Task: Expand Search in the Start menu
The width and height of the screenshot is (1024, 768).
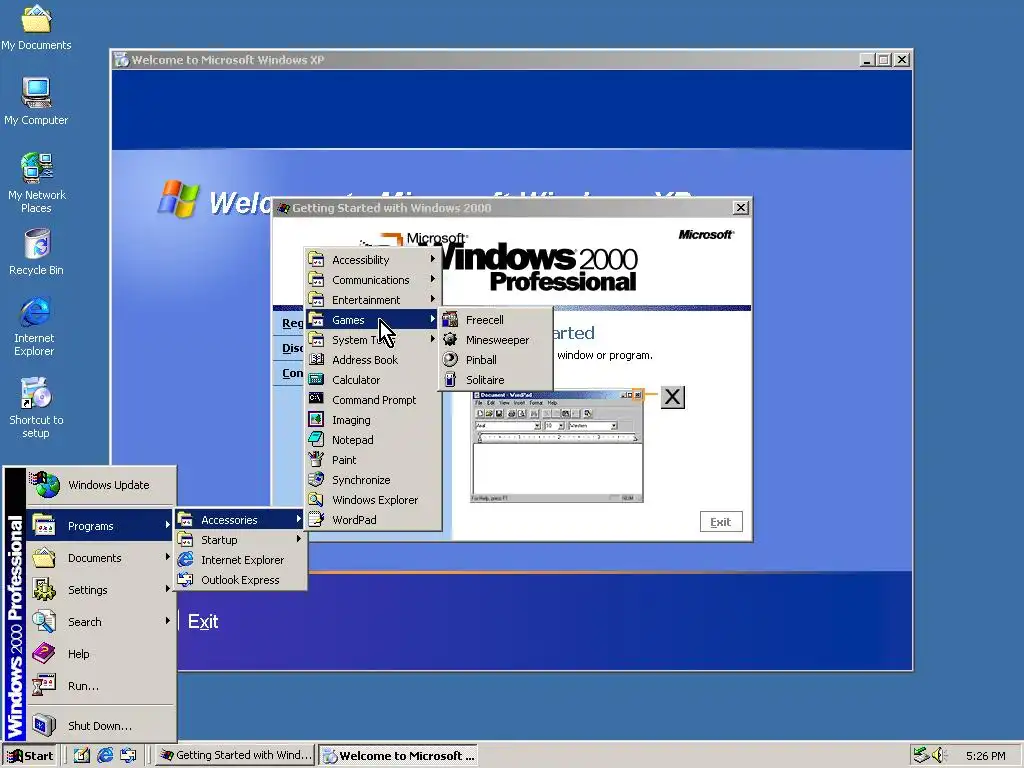Action: tap(101, 622)
